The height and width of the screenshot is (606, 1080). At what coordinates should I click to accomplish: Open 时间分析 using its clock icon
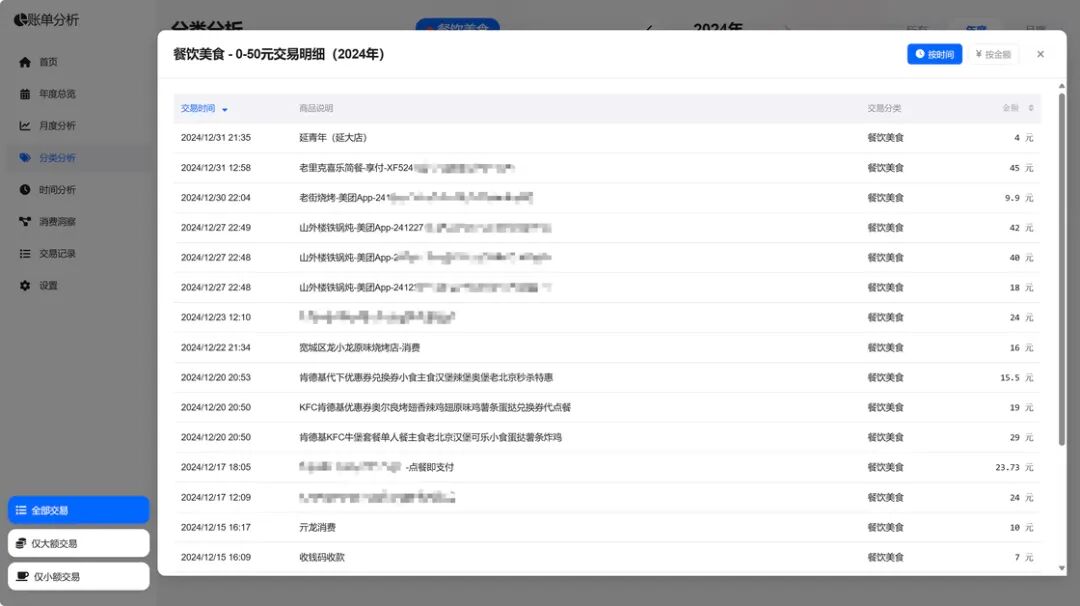click(x=25, y=189)
